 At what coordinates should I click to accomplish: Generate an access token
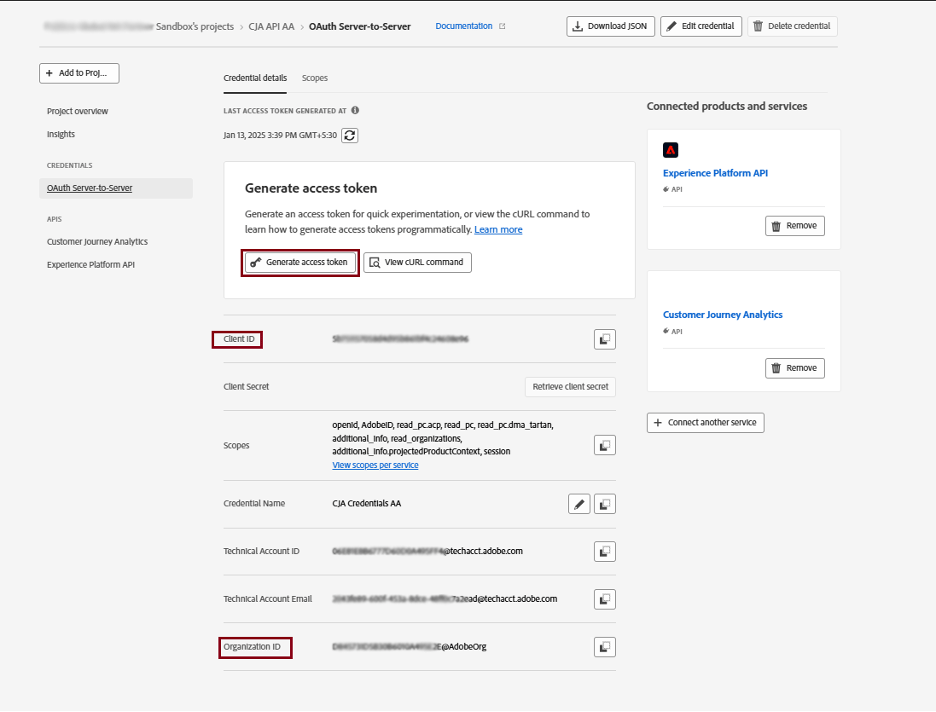tap(299, 262)
